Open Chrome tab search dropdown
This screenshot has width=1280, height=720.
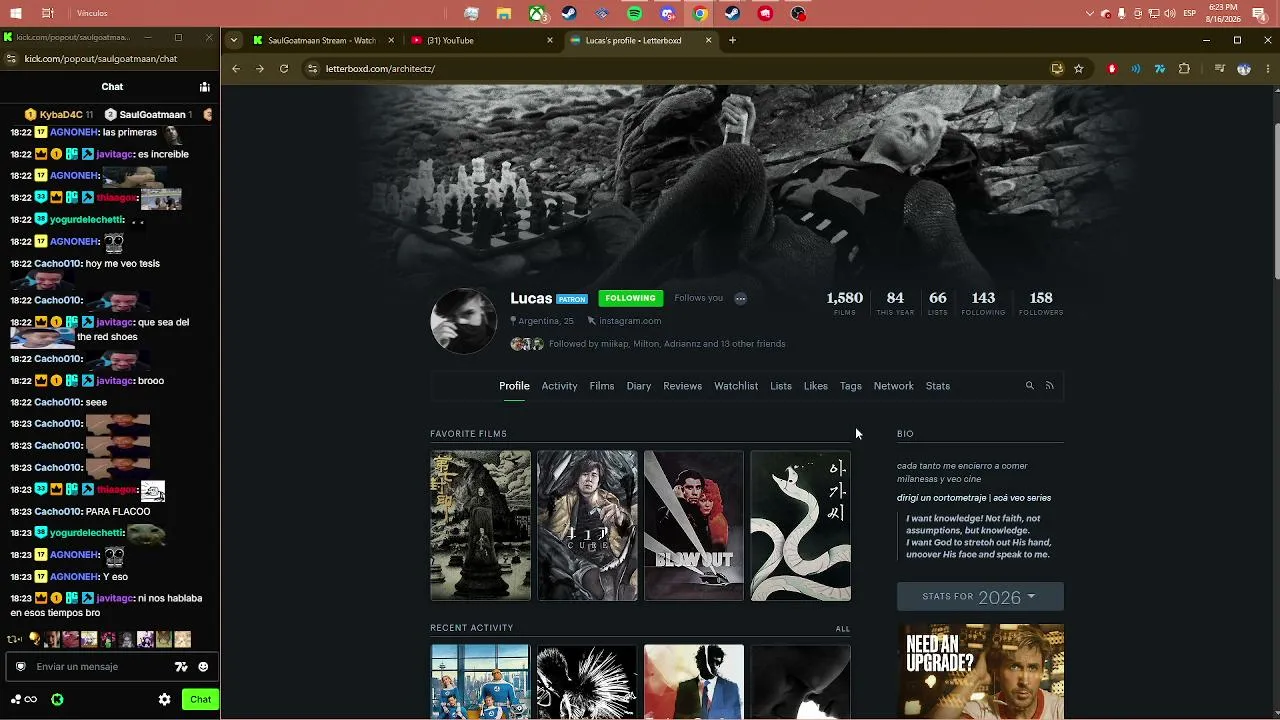[x=233, y=40]
